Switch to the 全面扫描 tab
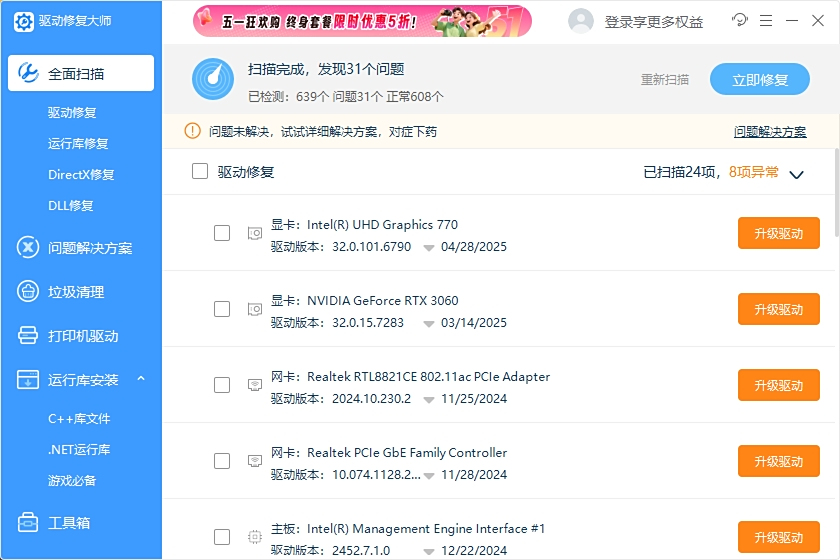The height and width of the screenshot is (560, 840). click(80, 73)
